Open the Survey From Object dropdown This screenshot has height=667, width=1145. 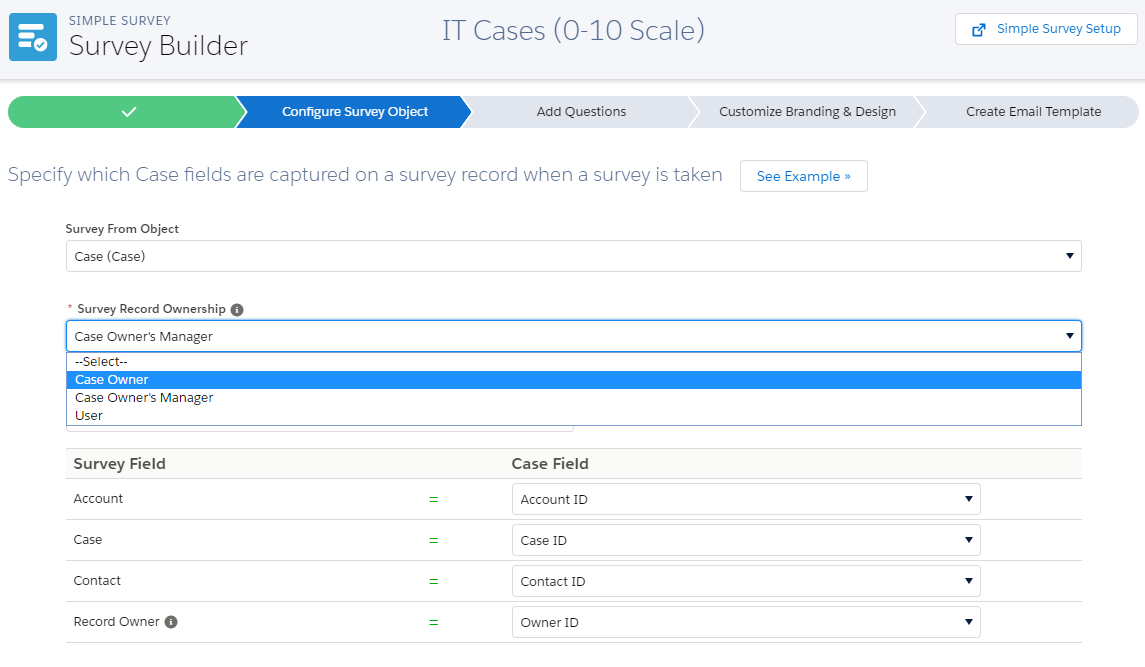573,256
